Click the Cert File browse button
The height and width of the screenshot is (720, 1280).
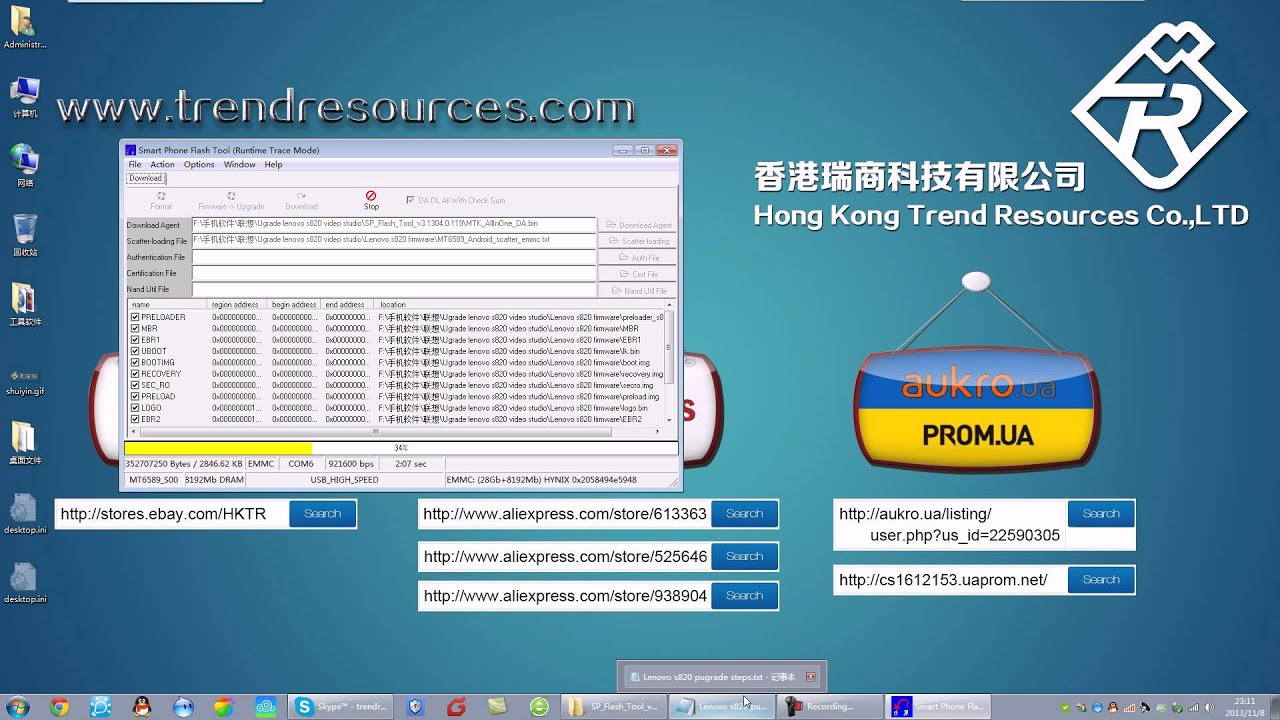click(x=637, y=274)
